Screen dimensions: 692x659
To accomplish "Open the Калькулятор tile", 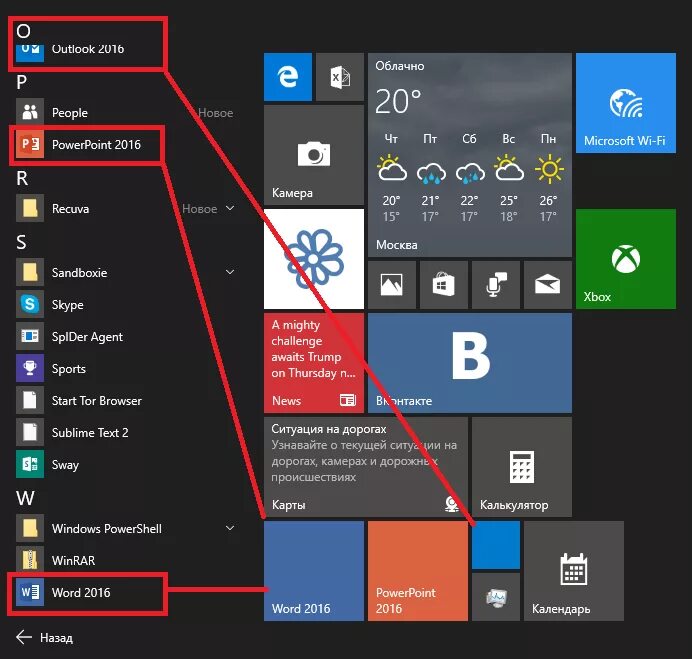I will coord(522,467).
